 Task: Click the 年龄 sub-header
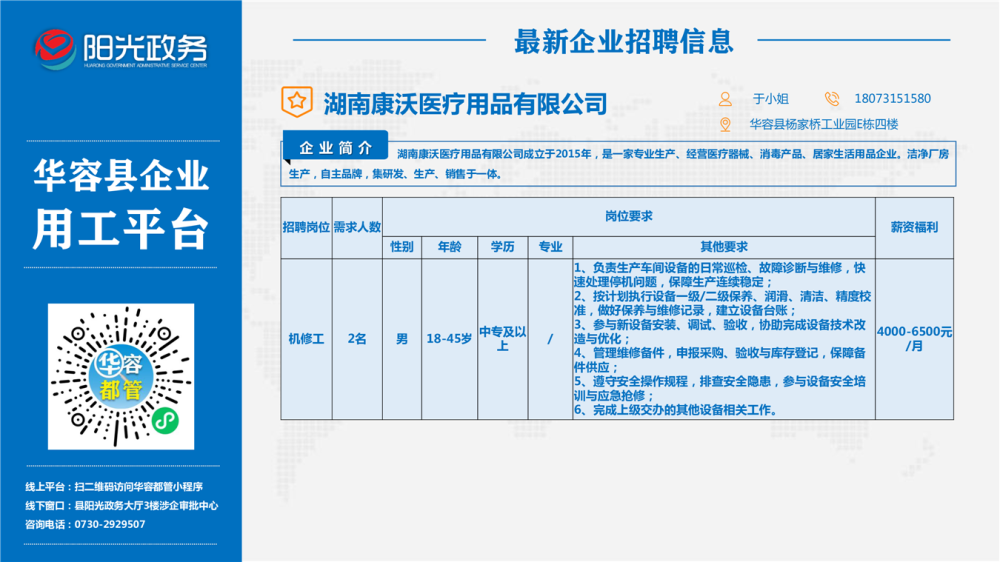pyautogui.click(x=449, y=248)
